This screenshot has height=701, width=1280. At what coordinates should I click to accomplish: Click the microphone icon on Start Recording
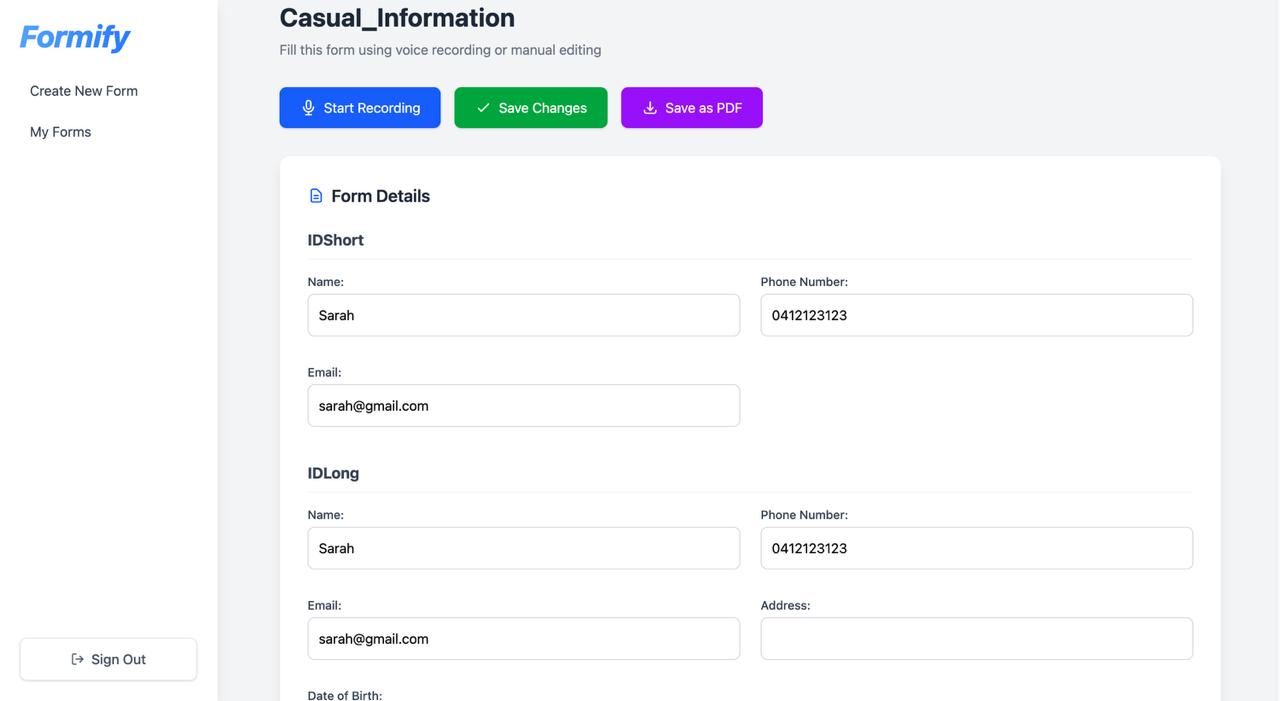[308, 108]
